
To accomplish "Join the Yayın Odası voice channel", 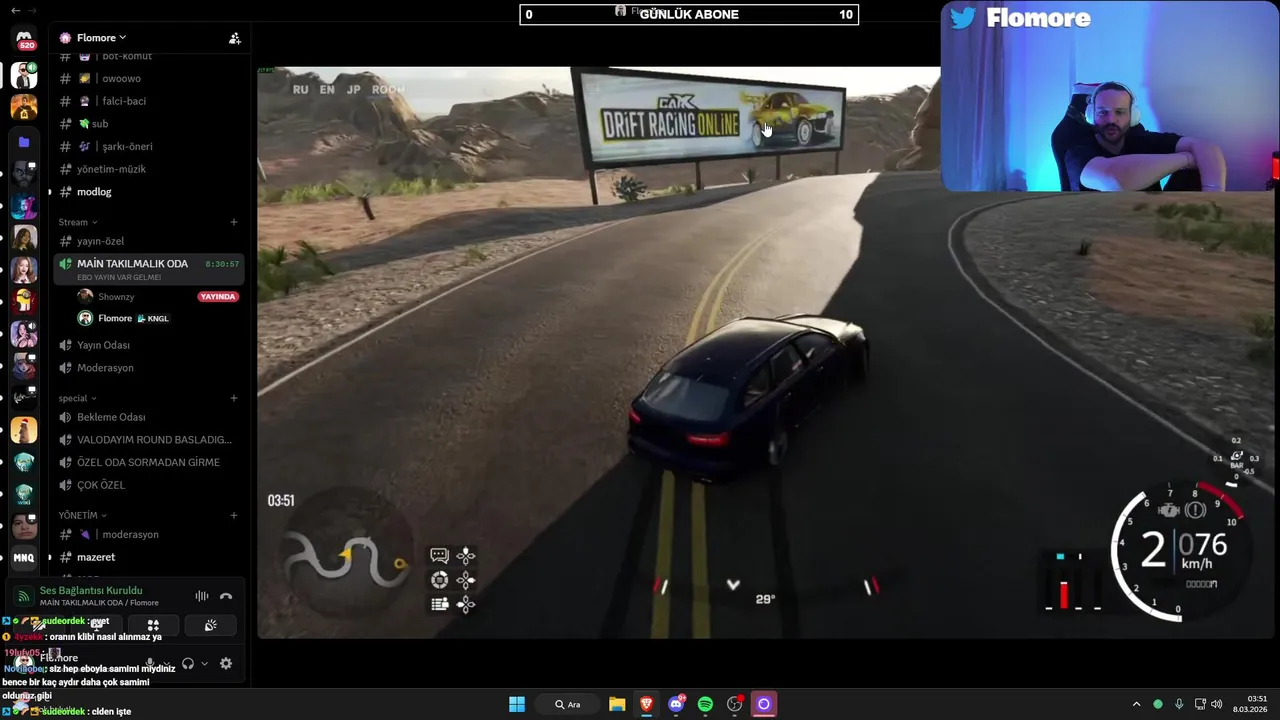I will pos(148,345).
